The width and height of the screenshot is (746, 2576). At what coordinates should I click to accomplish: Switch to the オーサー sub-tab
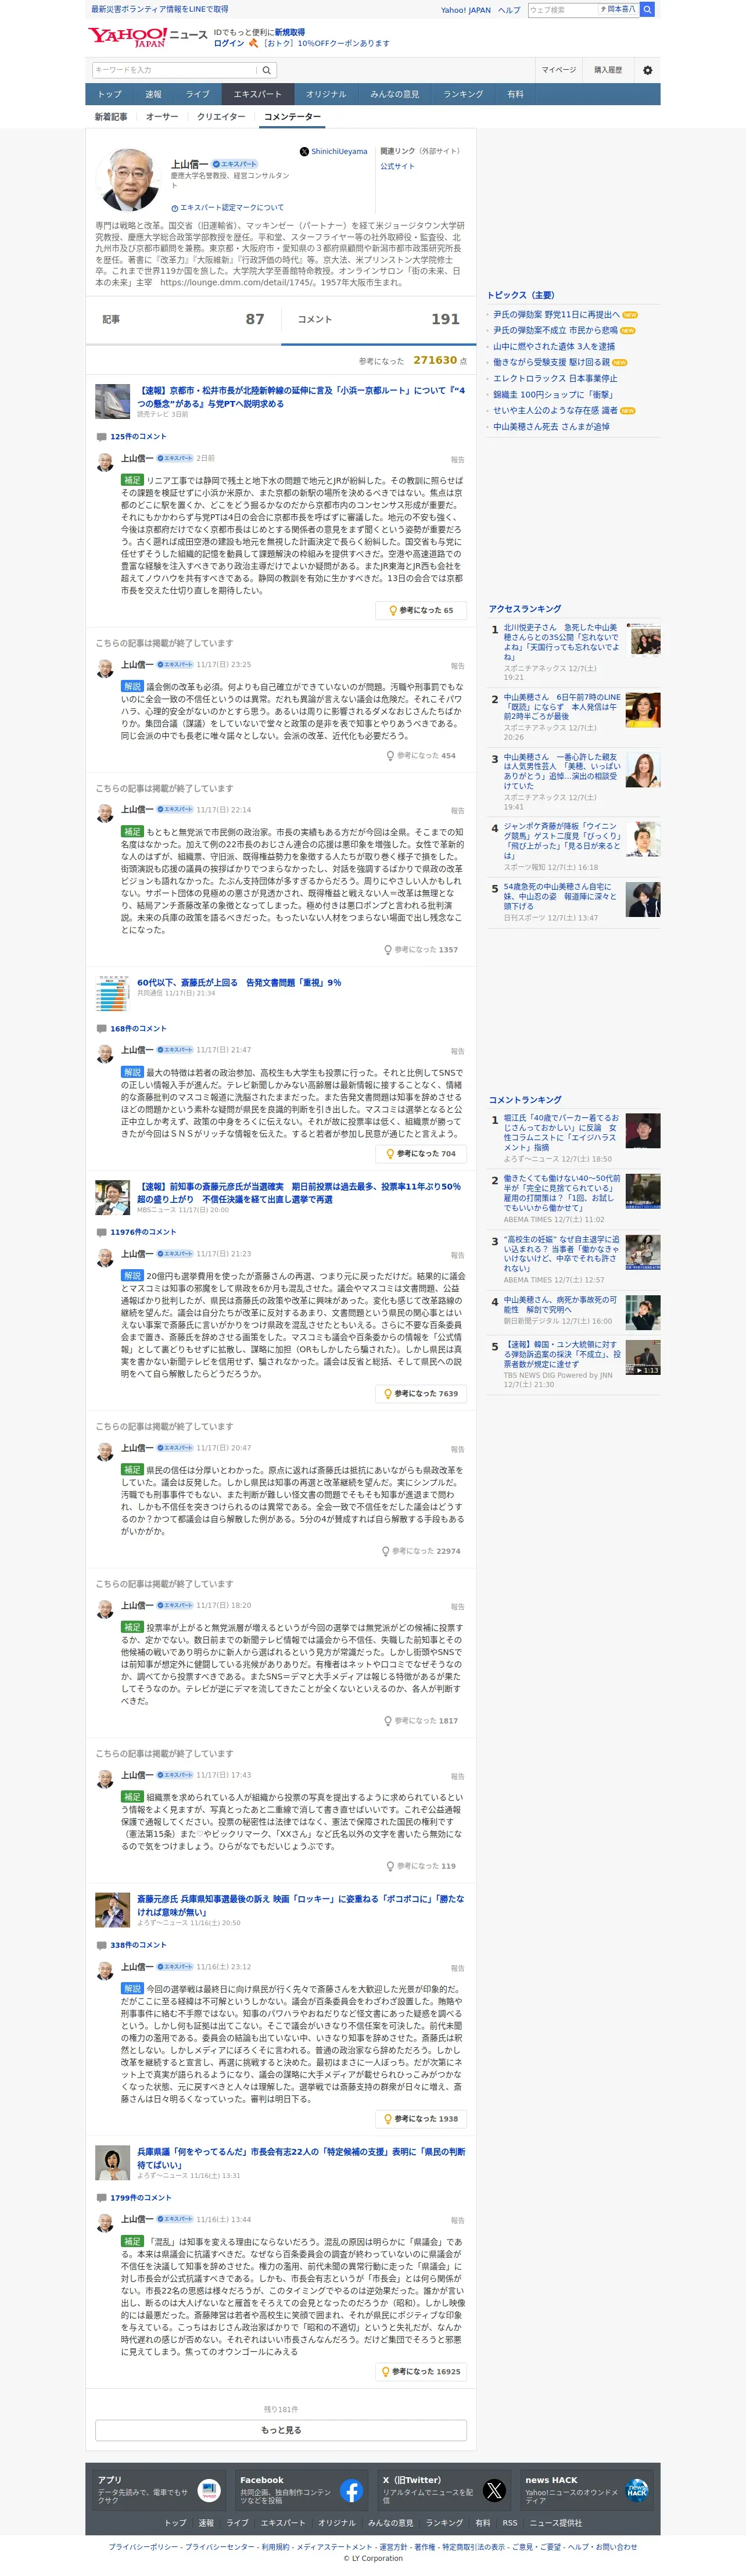point(162,117)
